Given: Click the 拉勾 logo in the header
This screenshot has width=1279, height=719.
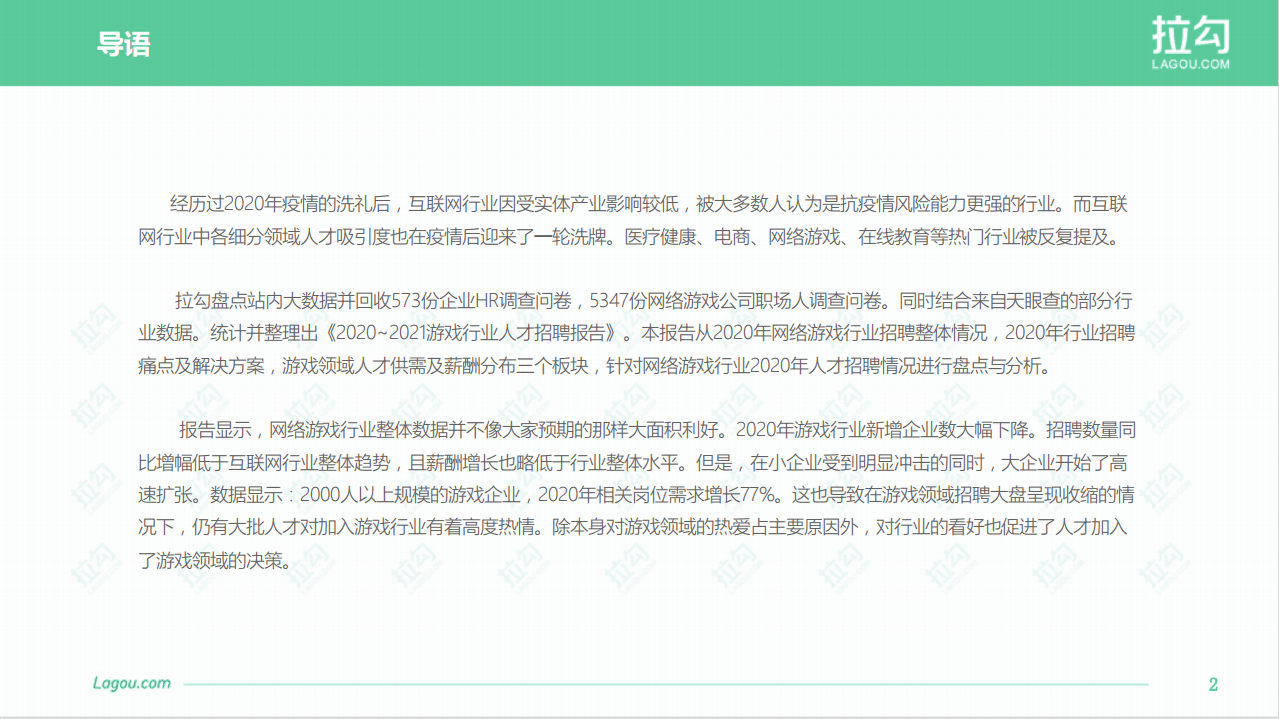Looking at the screenshot, I should pos(1189,34).
